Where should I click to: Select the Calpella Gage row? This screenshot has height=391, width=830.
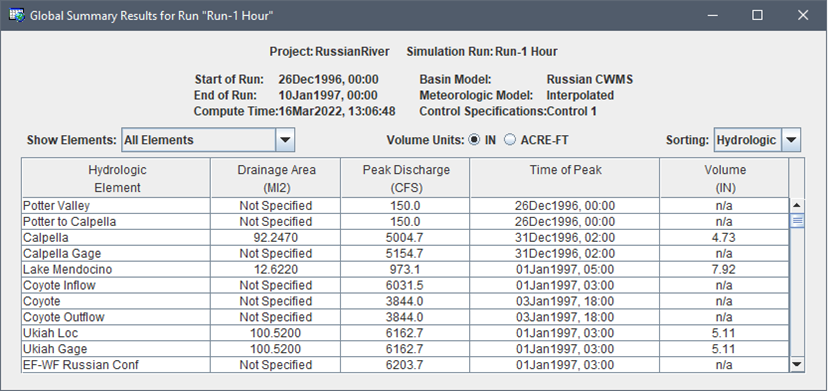[405, 253]
